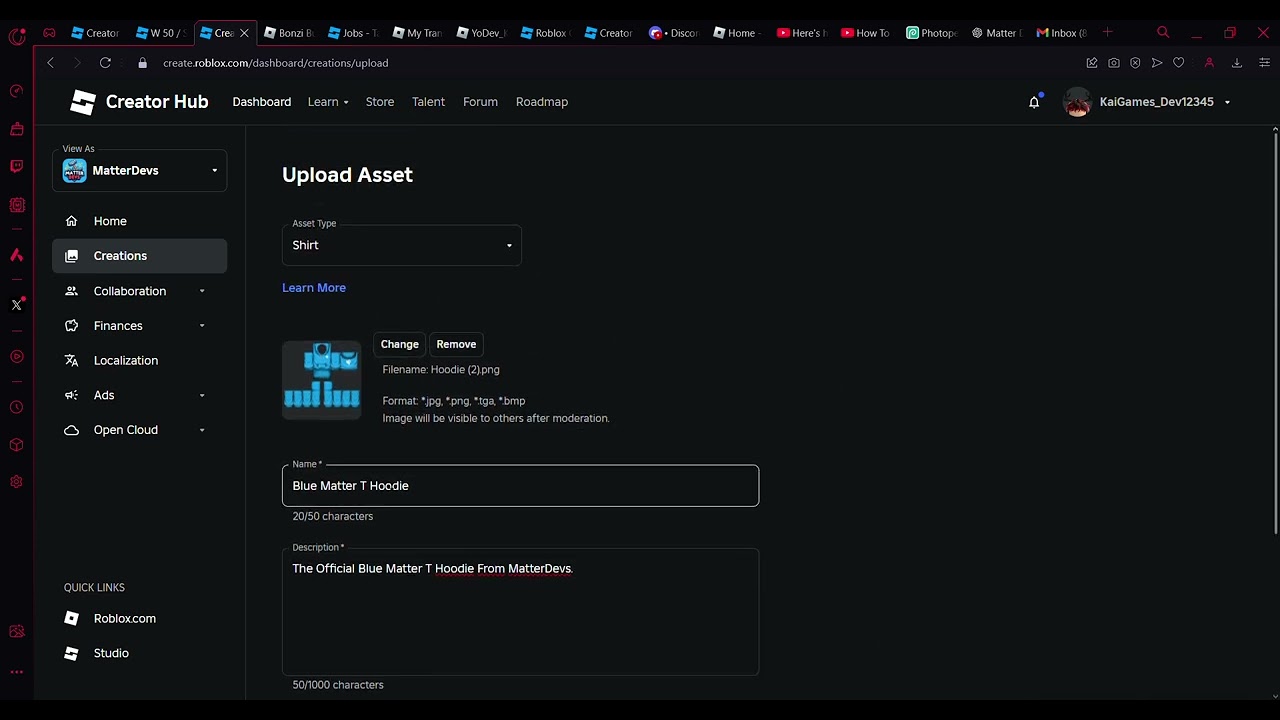Switch to the My Transactions tab
The height and width of the screenshot is (720, 1280).
coord(418,33)
